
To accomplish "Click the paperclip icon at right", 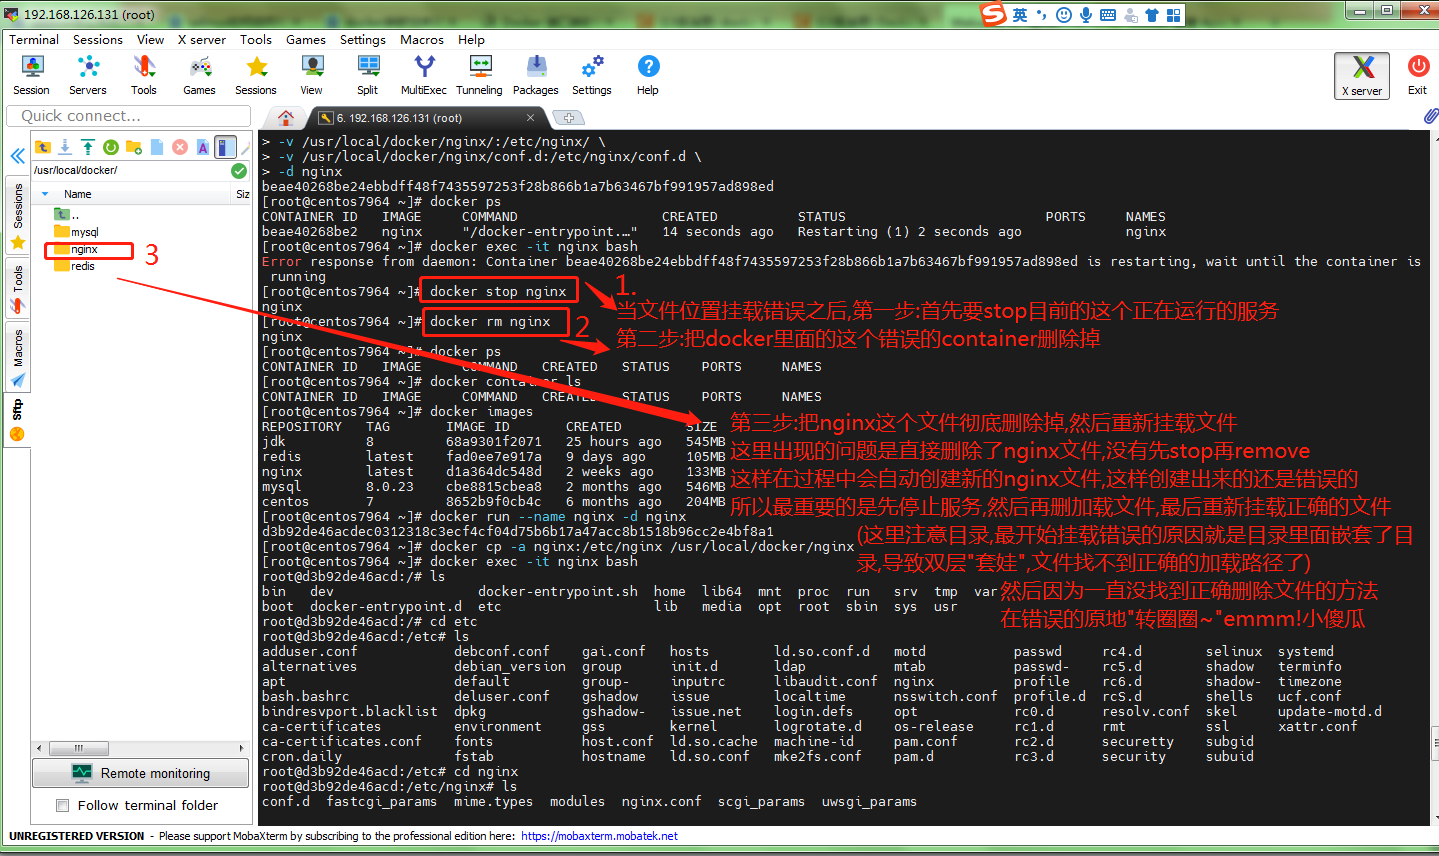I will (x=1430, y=116).
